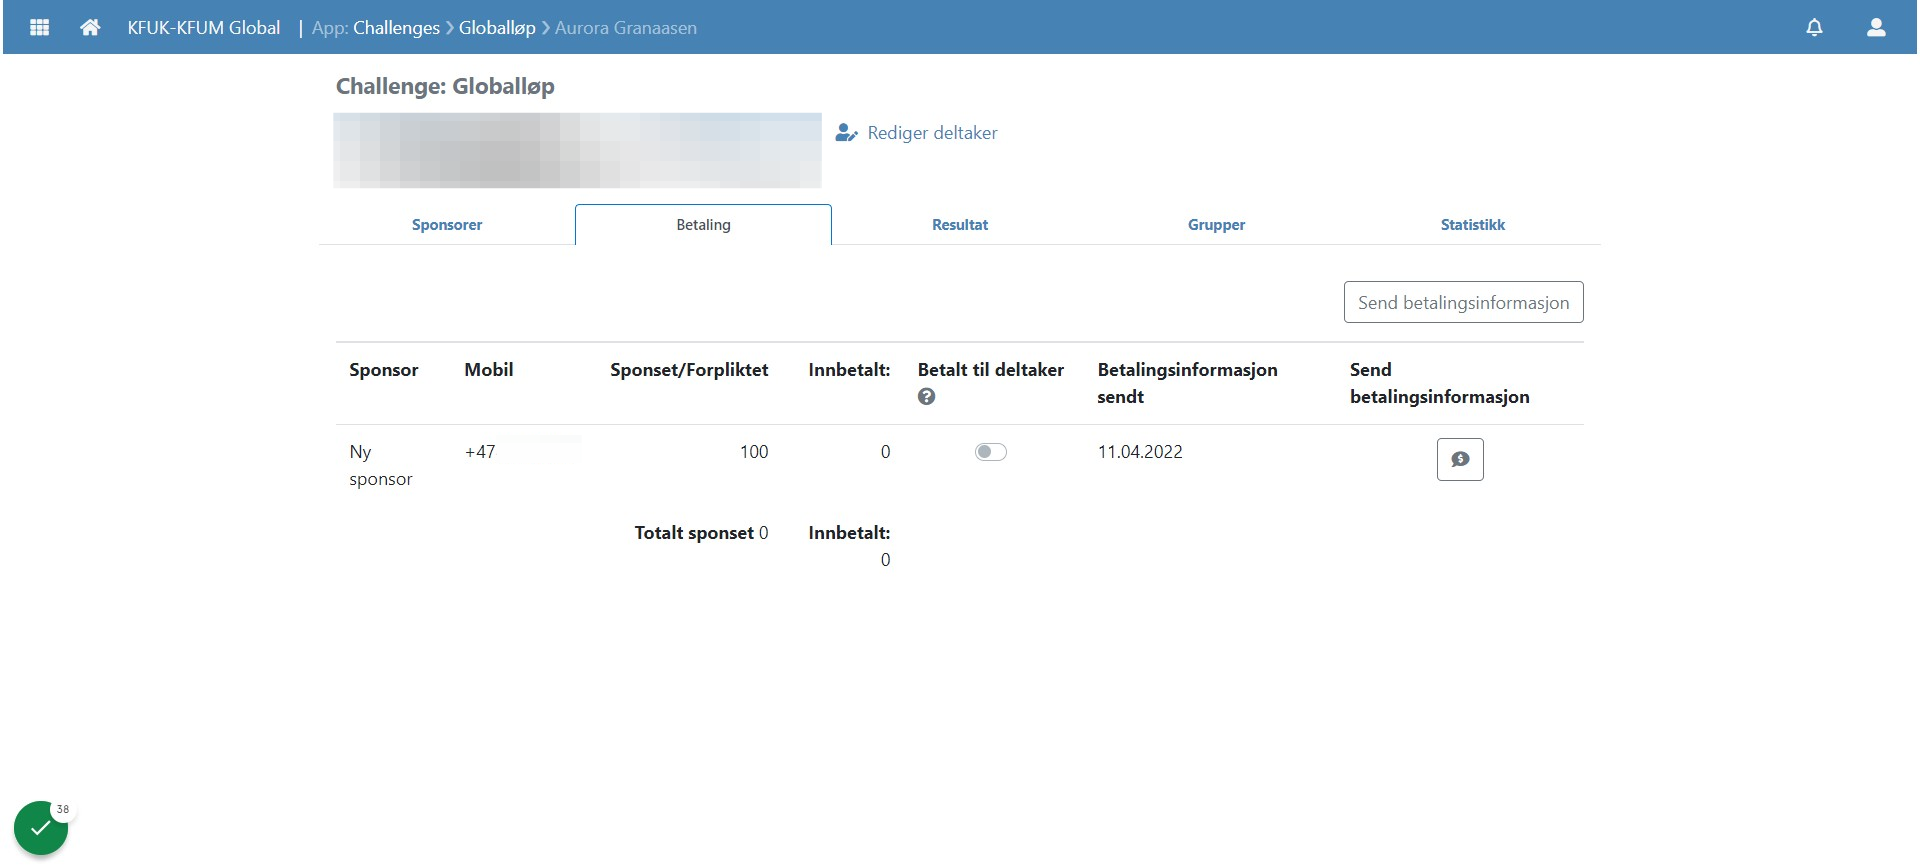Screen dimensions: 1920x866
Task: Click the Sponset/Forpliktet column header
Action: [x=689, y=370]
